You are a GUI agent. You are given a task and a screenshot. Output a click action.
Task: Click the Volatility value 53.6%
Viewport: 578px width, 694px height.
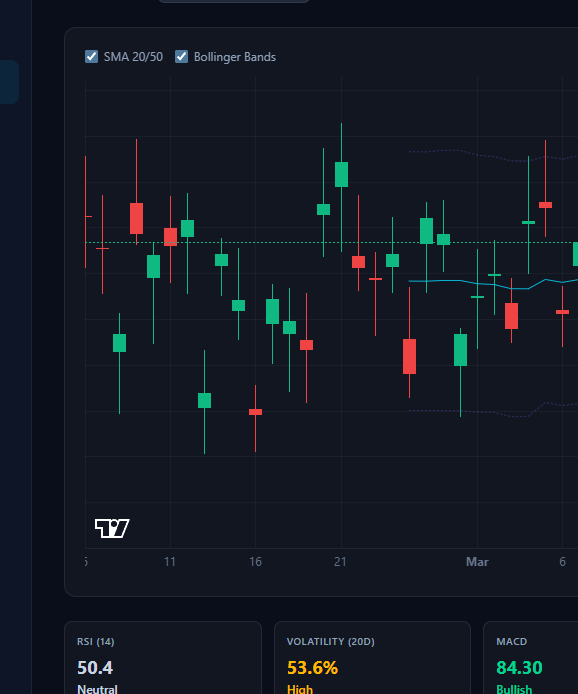point(312,667)
